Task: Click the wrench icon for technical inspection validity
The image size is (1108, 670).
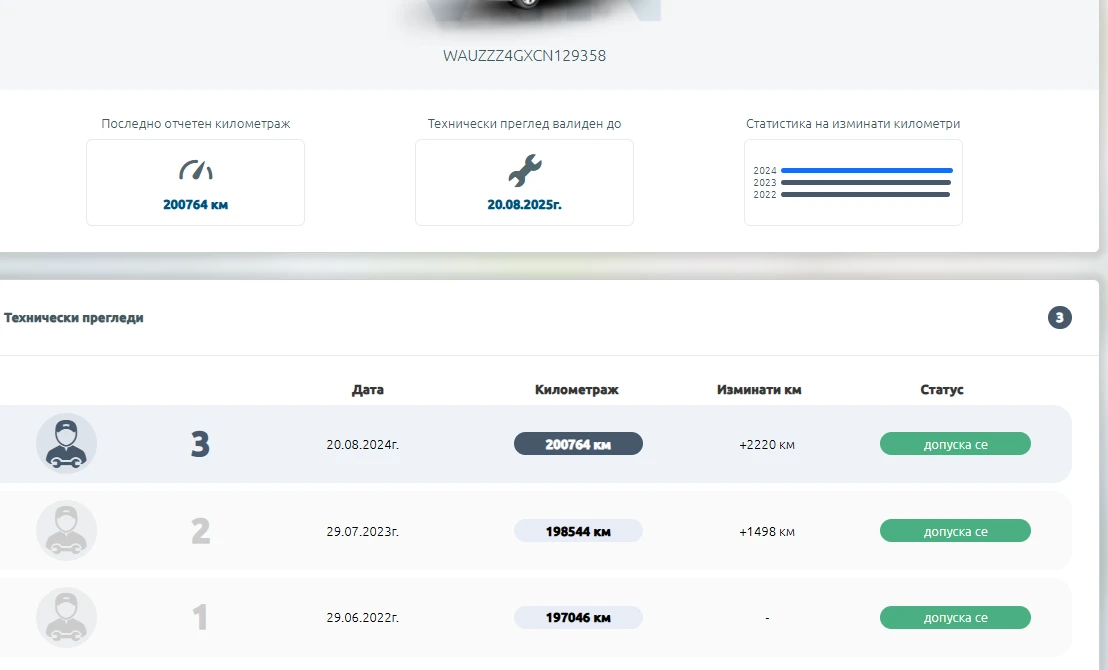Action: click(524, 170)
